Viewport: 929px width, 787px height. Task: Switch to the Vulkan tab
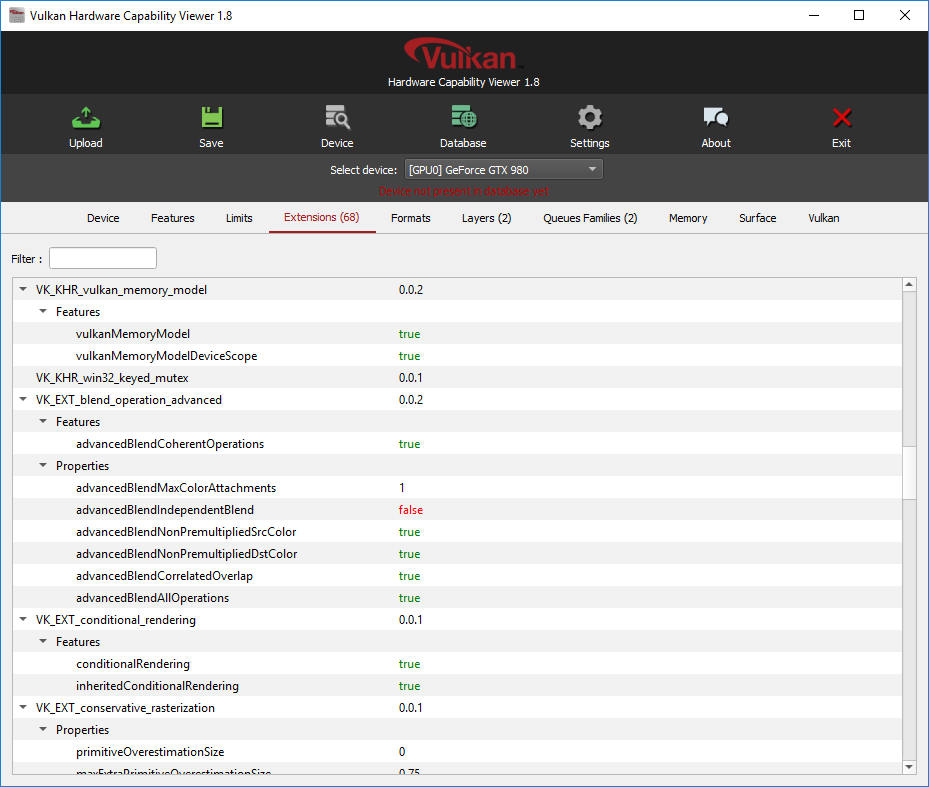824,218
